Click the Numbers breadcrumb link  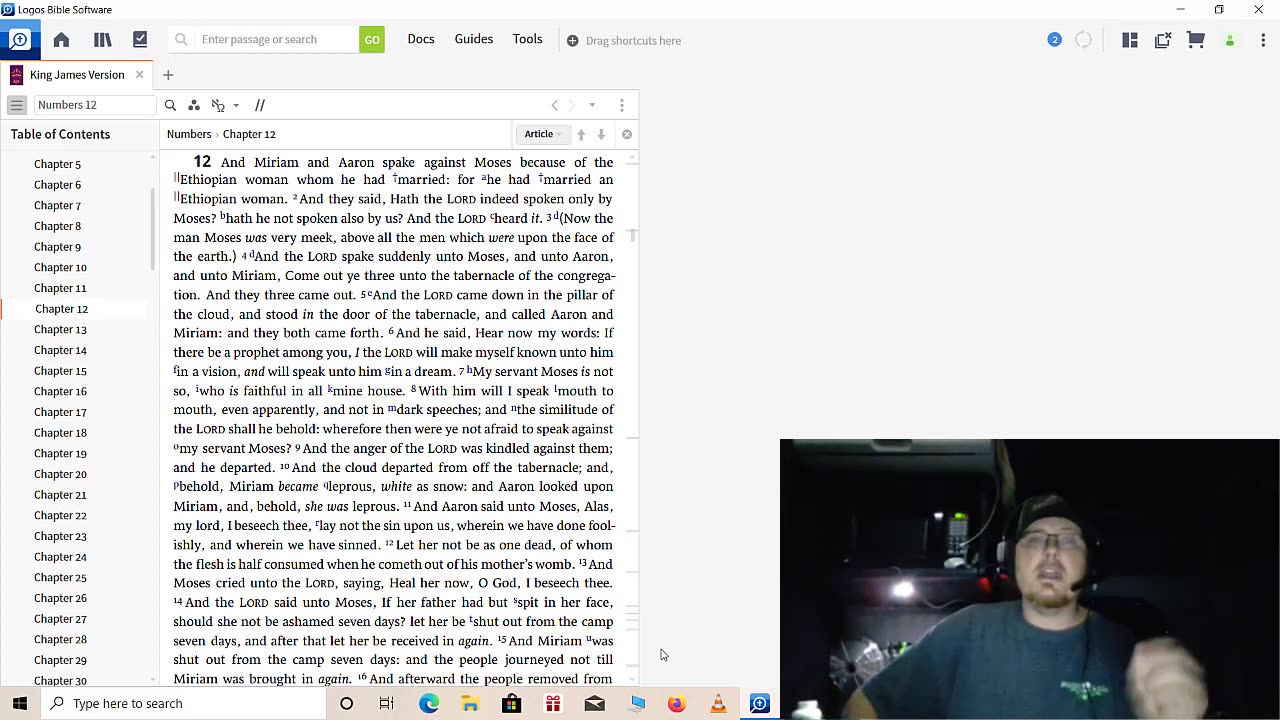189,134
